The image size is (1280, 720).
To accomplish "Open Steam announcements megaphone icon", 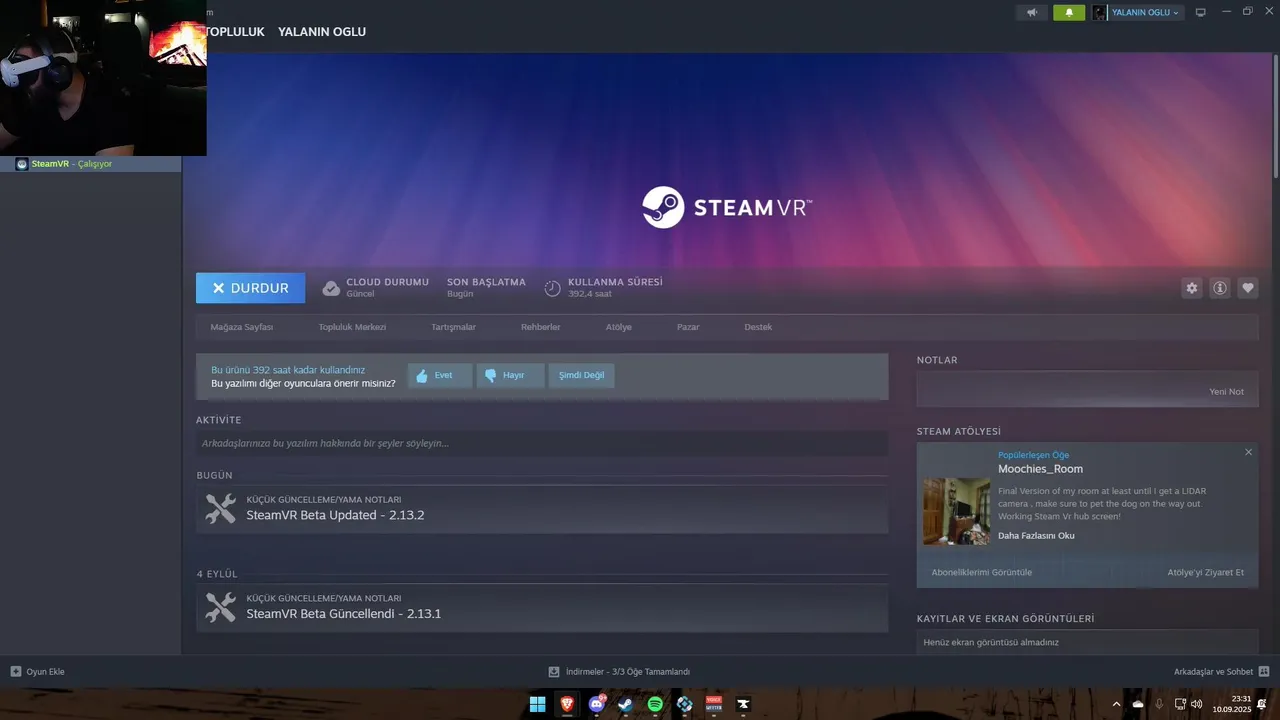I will [x=1032, y=12].
